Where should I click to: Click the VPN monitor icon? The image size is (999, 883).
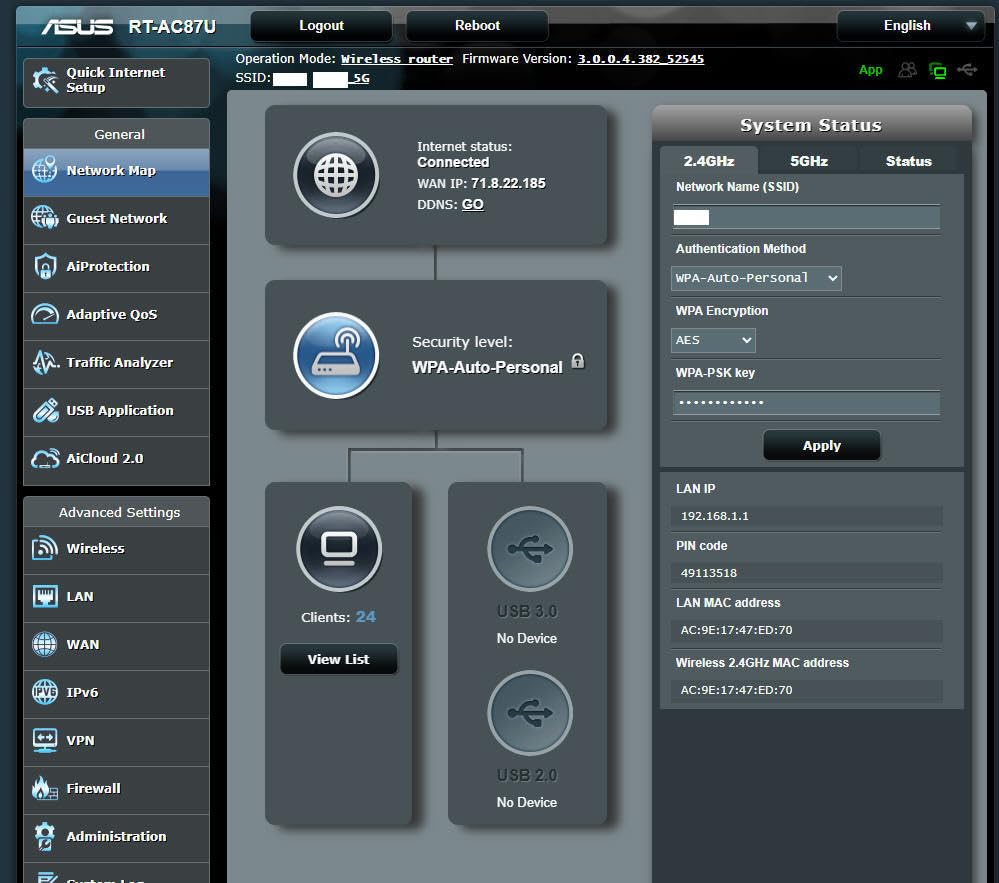[45, 740]
